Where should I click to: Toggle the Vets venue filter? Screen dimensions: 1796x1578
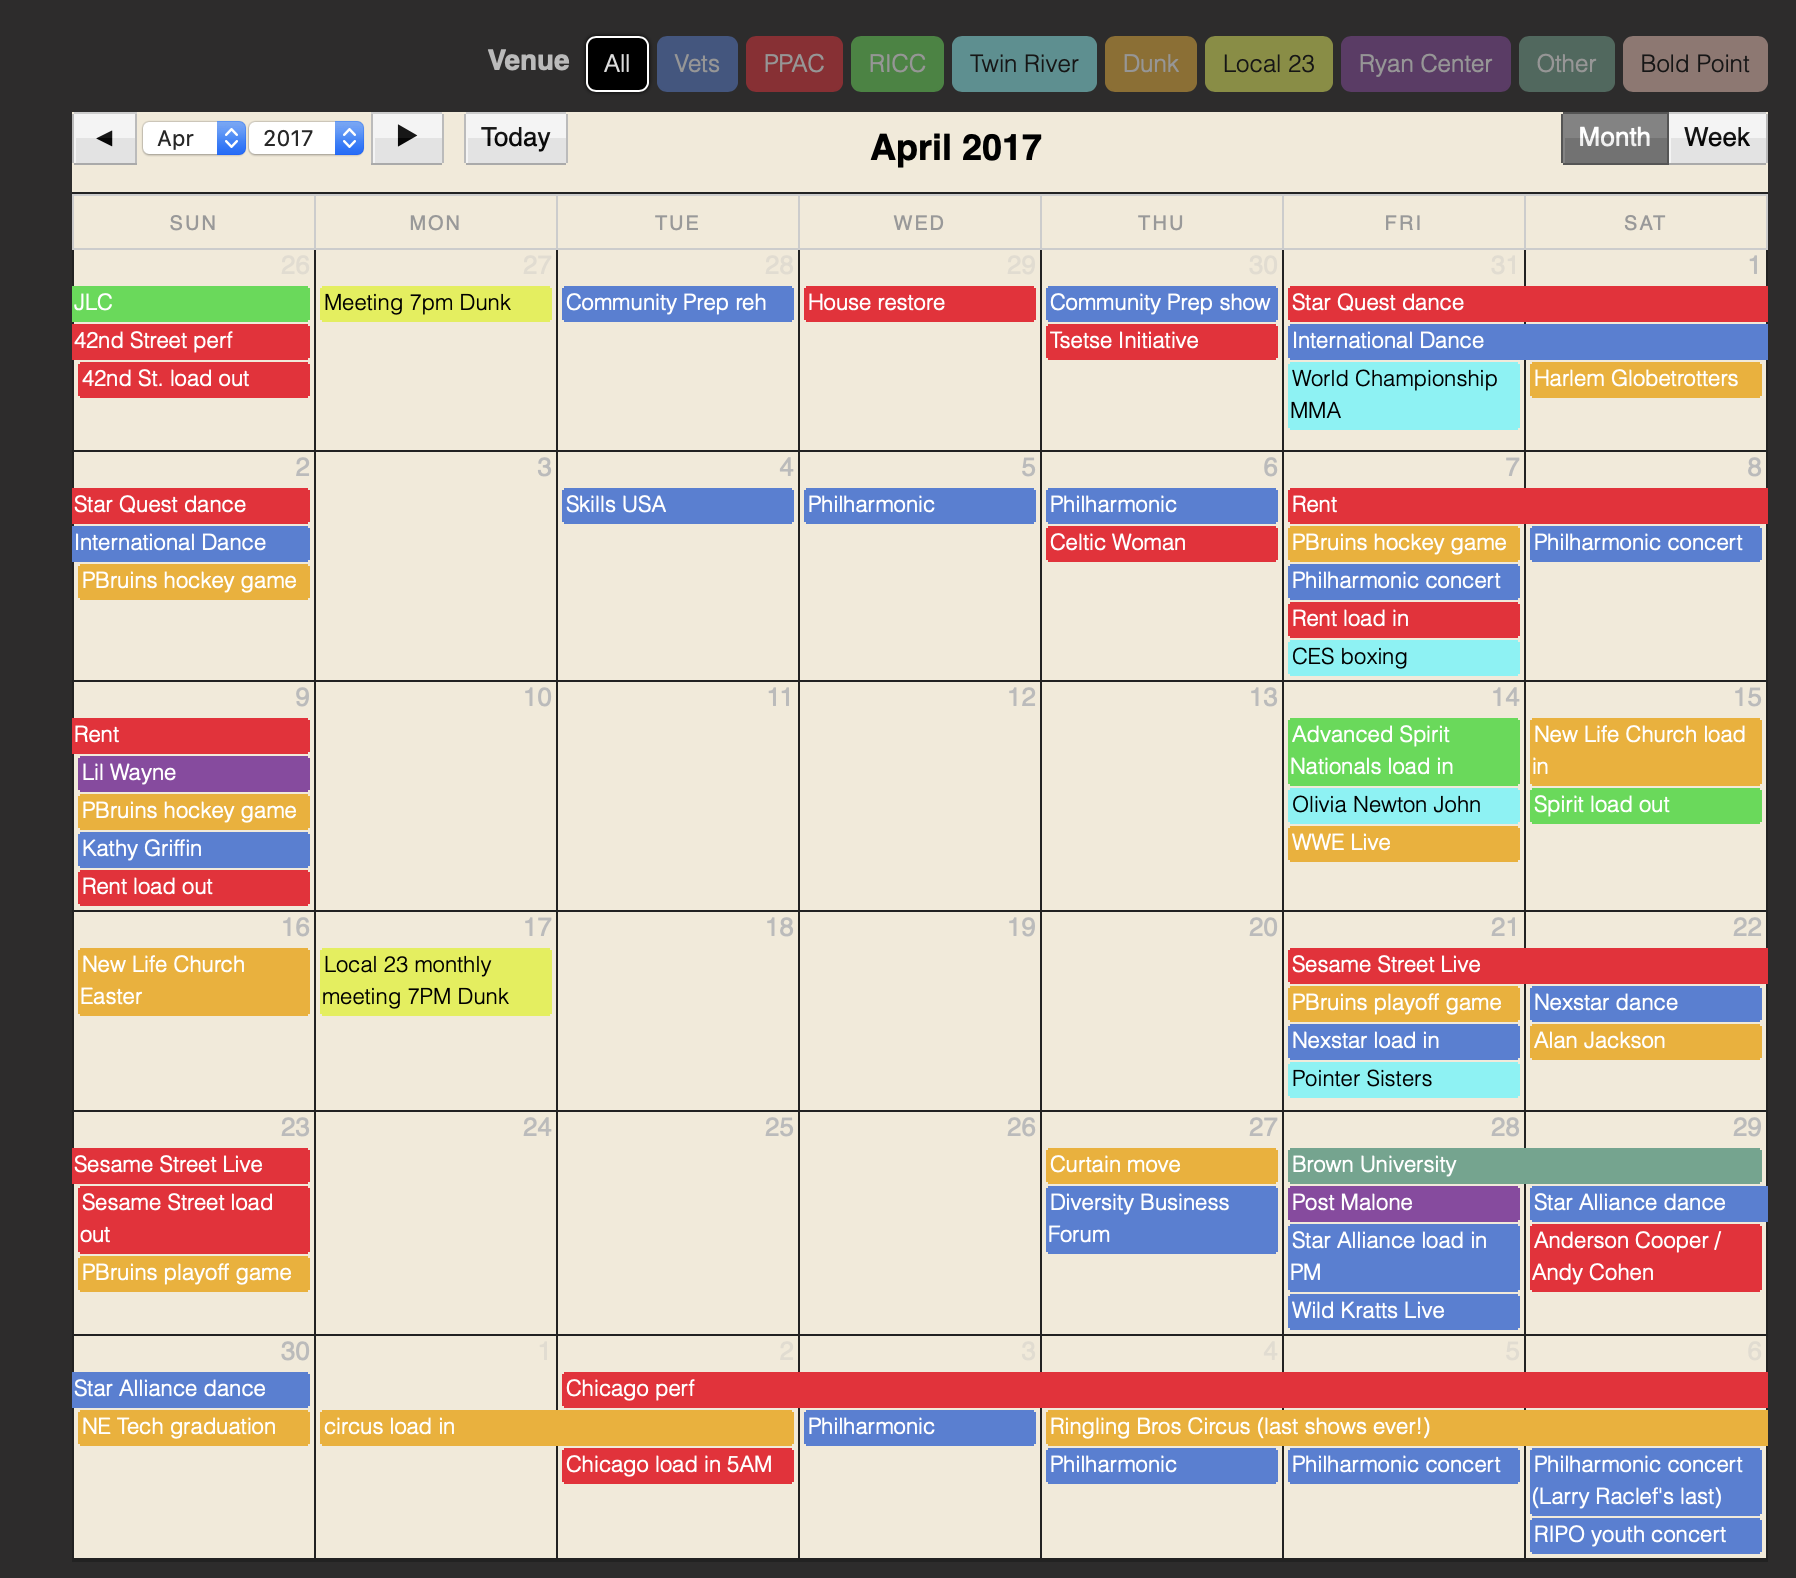click(x=697, y=64)
